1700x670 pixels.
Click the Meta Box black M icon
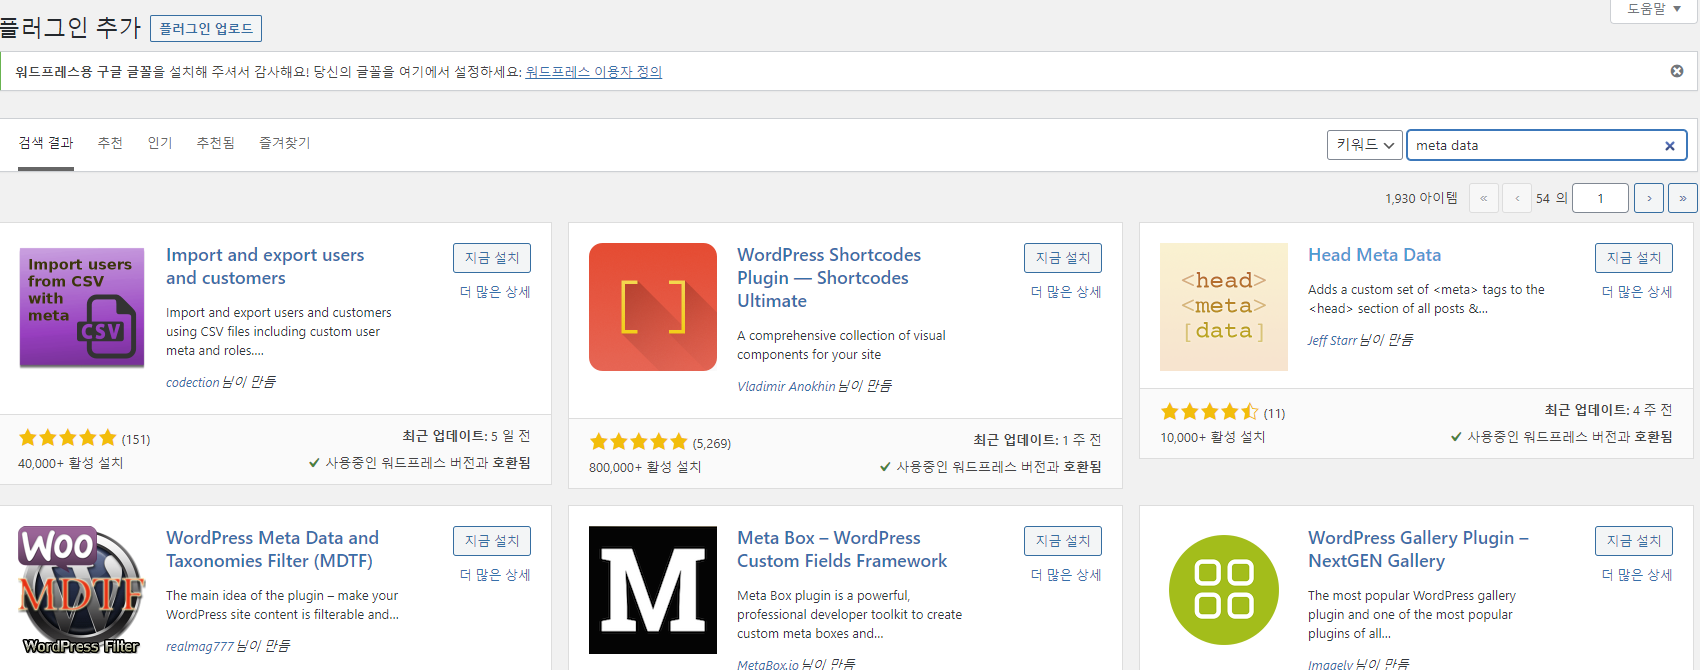[653, 590]
